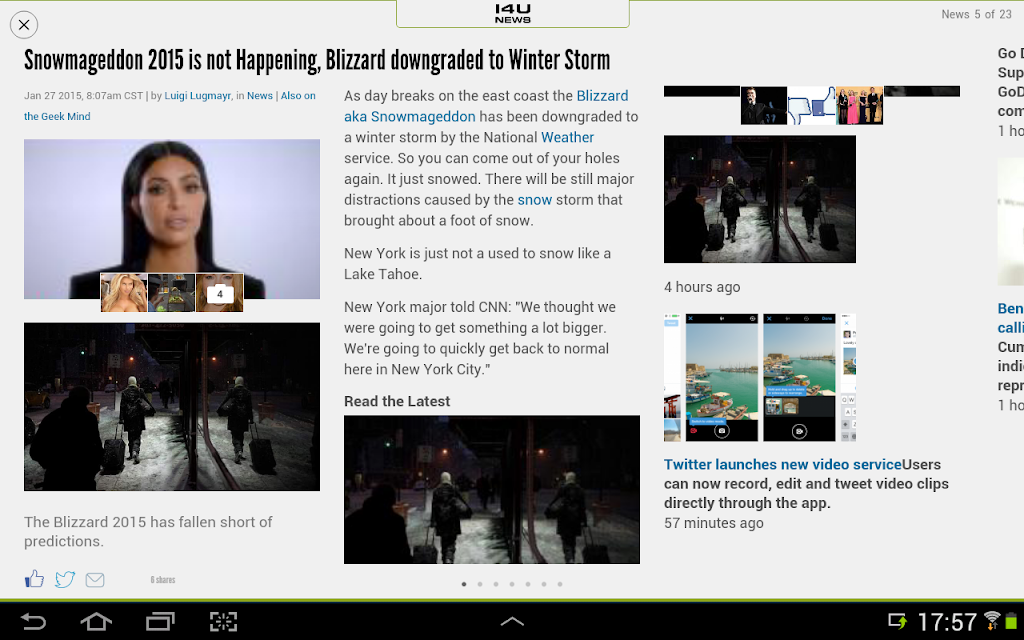The height and width of the screenshot is (640, 1024).
Task: Follow 'Also on the Geek Mind' link
Action: coord(170,106)
